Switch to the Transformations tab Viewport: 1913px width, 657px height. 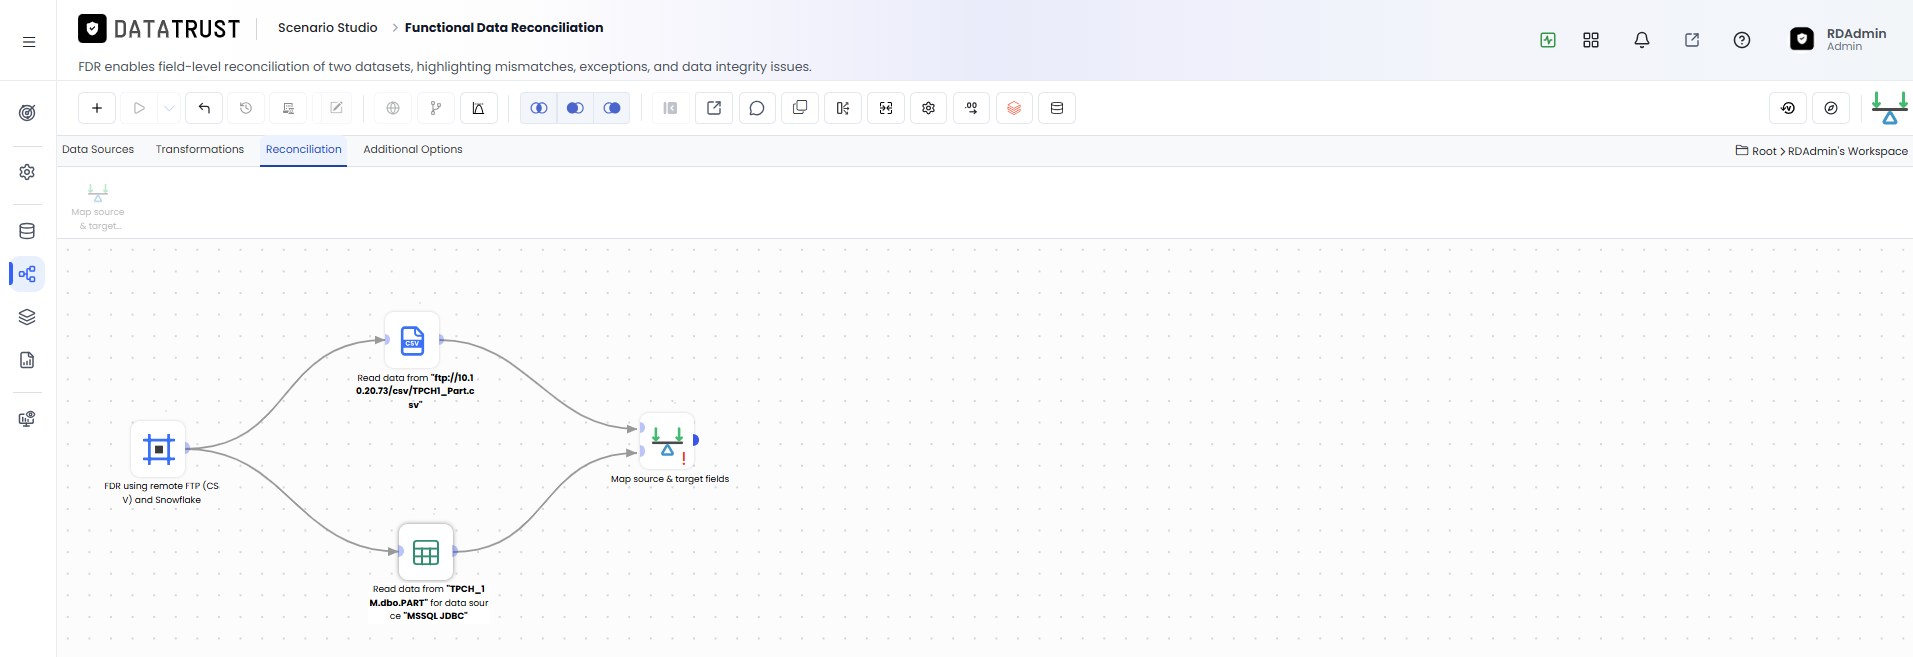[200, 149]
